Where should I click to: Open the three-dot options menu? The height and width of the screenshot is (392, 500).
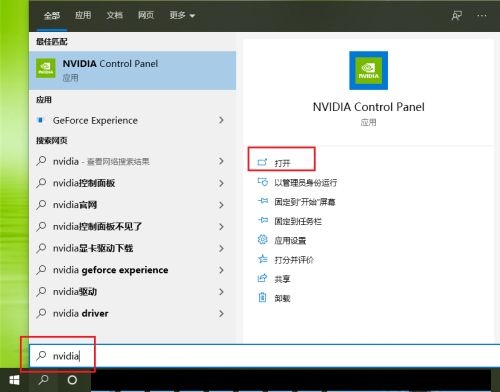point(482,15)
